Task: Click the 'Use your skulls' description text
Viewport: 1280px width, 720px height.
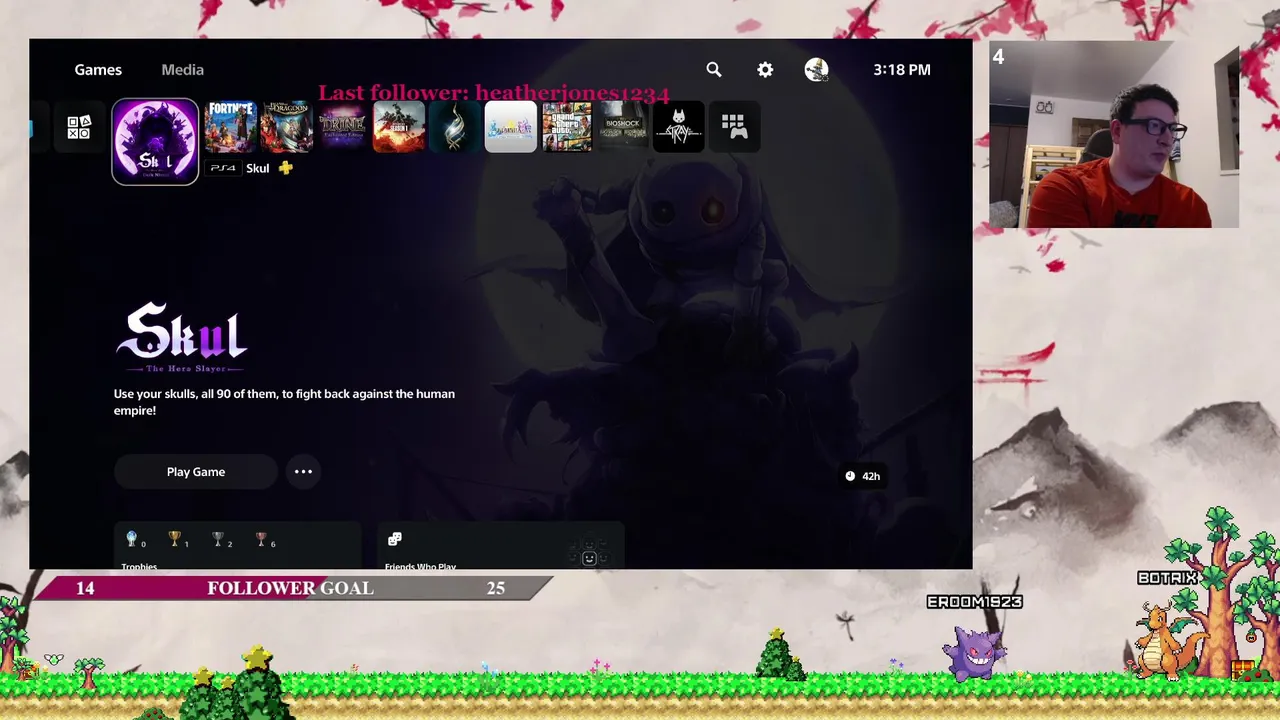Action: point(284,402)
